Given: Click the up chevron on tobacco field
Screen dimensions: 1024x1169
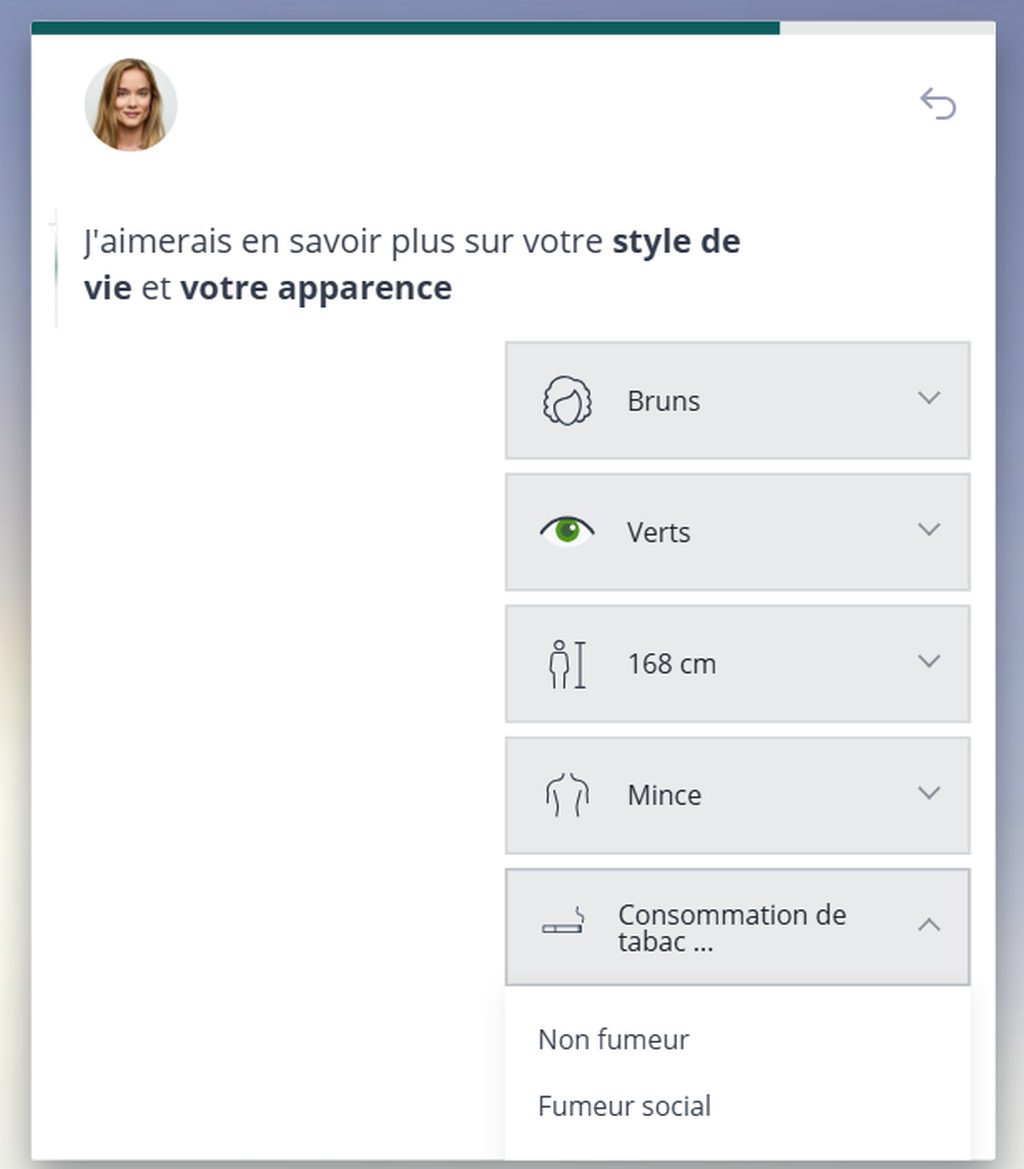Looking at the screenshot, I should coord(929,925).
